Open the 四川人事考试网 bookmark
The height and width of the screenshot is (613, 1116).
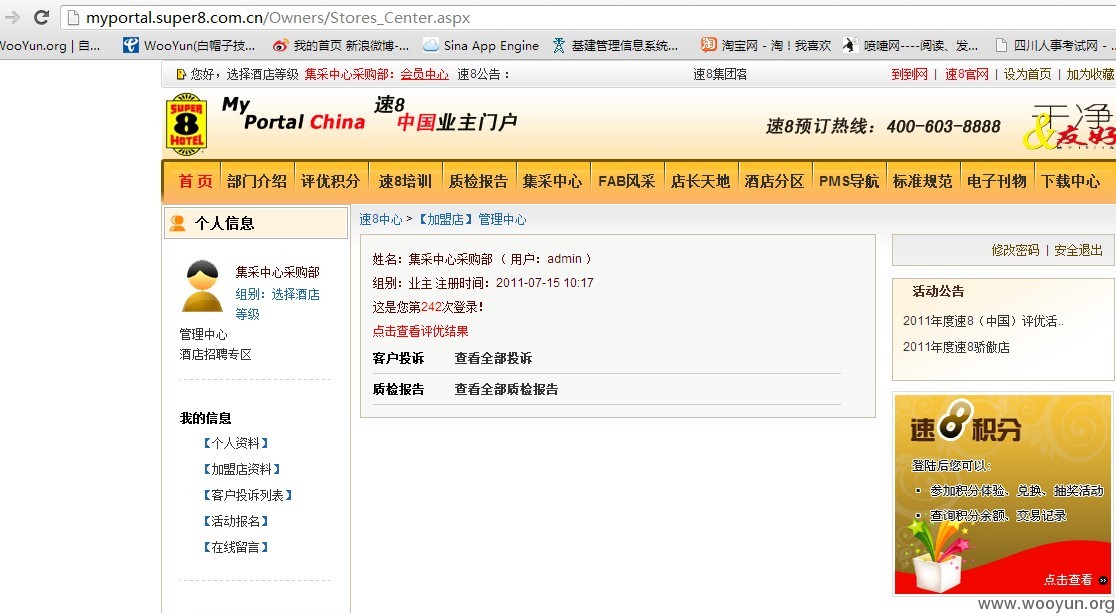tap(1053, 46)
